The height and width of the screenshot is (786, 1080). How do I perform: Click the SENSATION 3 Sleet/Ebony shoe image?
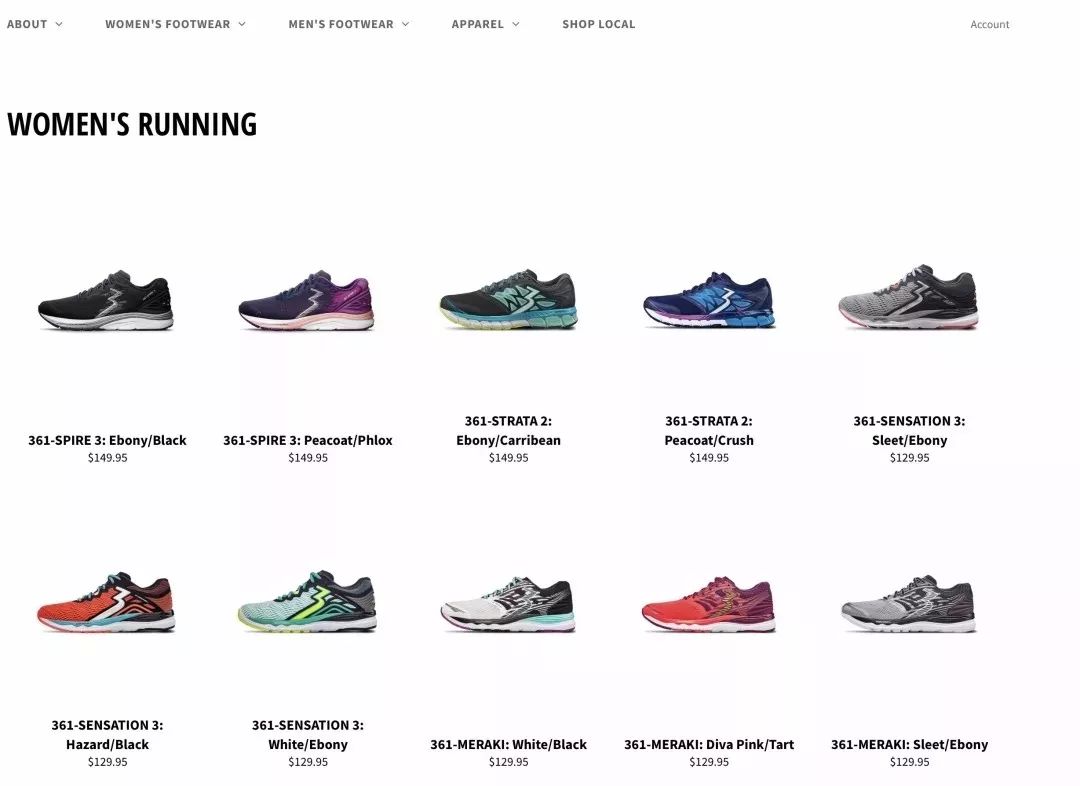pos(909,297)
